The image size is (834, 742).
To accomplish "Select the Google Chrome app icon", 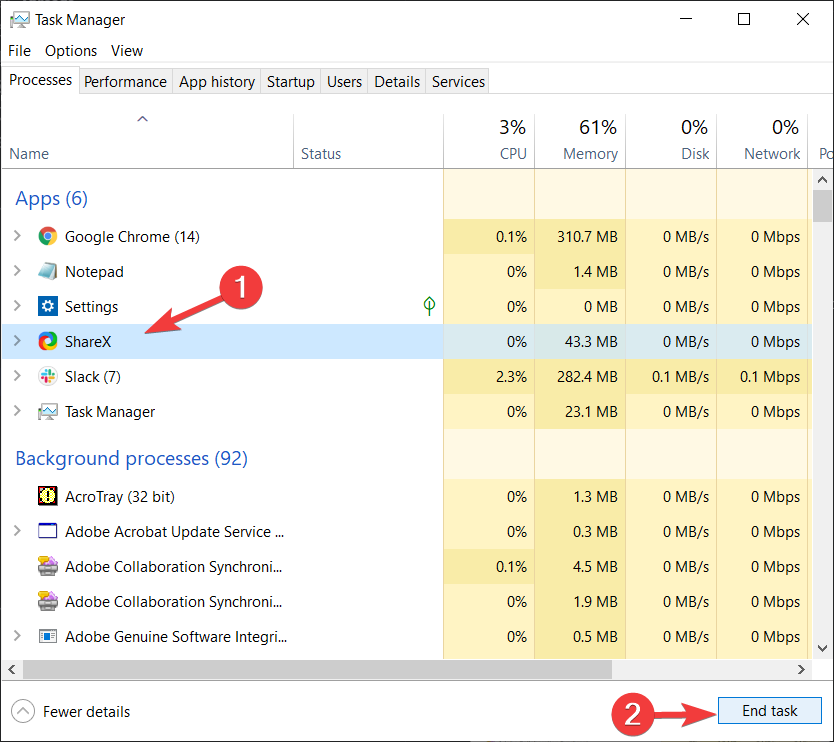I will (x=47, y=236).
